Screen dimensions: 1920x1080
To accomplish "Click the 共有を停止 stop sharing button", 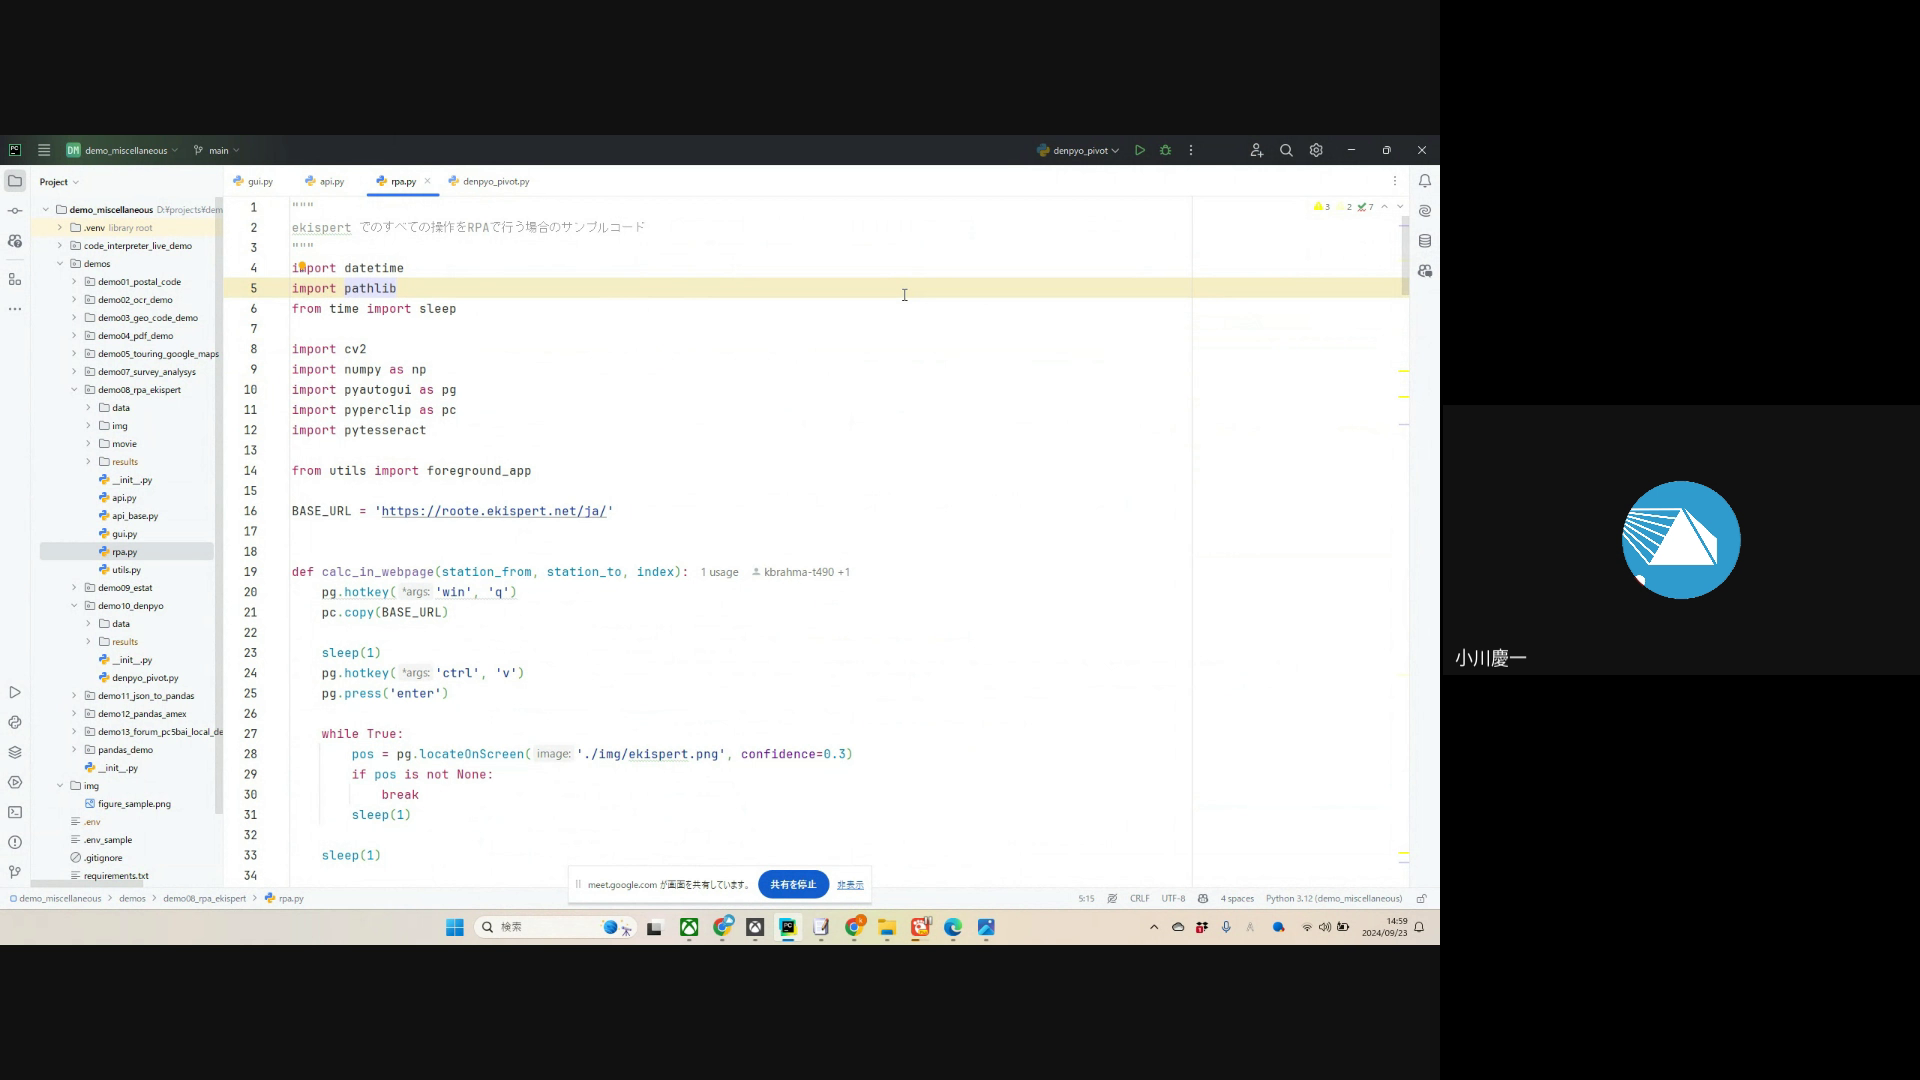I will [793, 884].
